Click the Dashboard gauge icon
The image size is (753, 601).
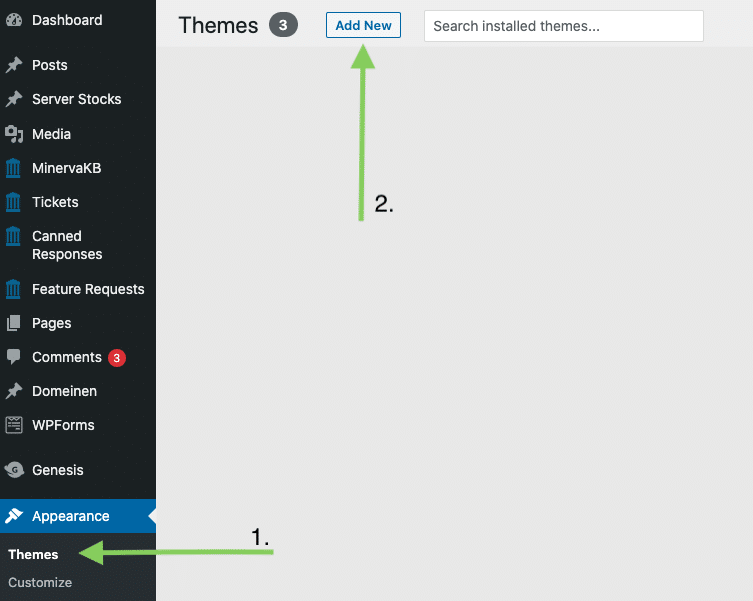click(14, 20)
